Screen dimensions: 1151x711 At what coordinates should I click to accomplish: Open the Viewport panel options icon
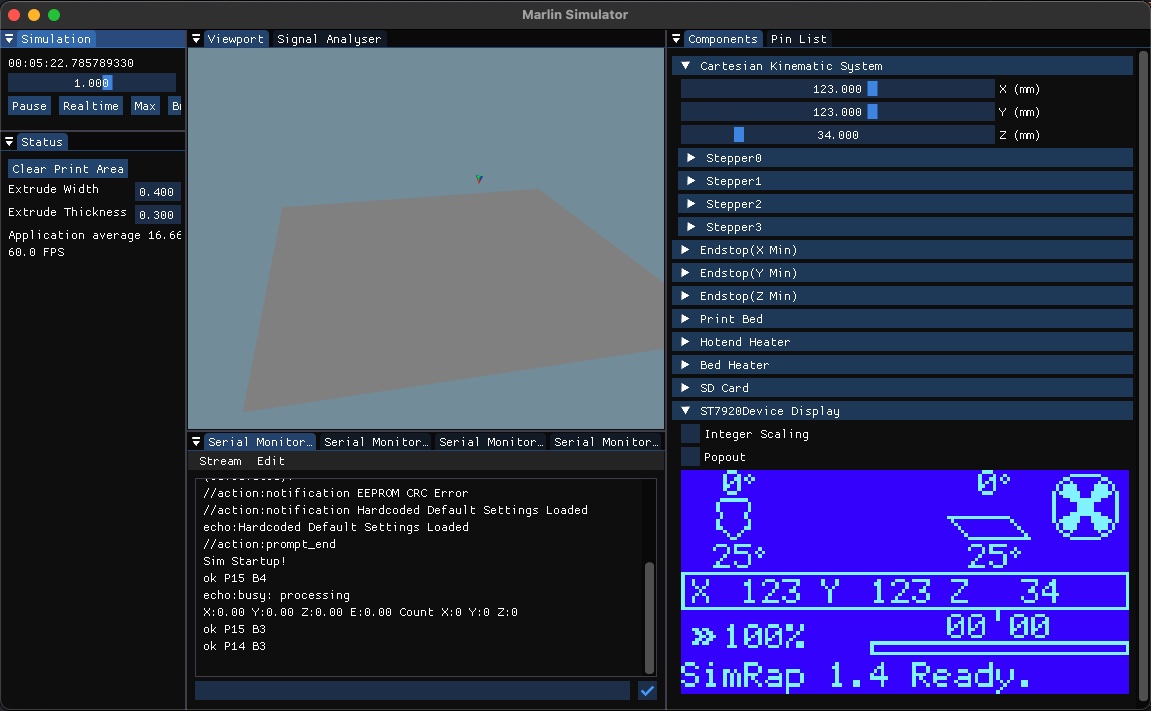(196, 38)
